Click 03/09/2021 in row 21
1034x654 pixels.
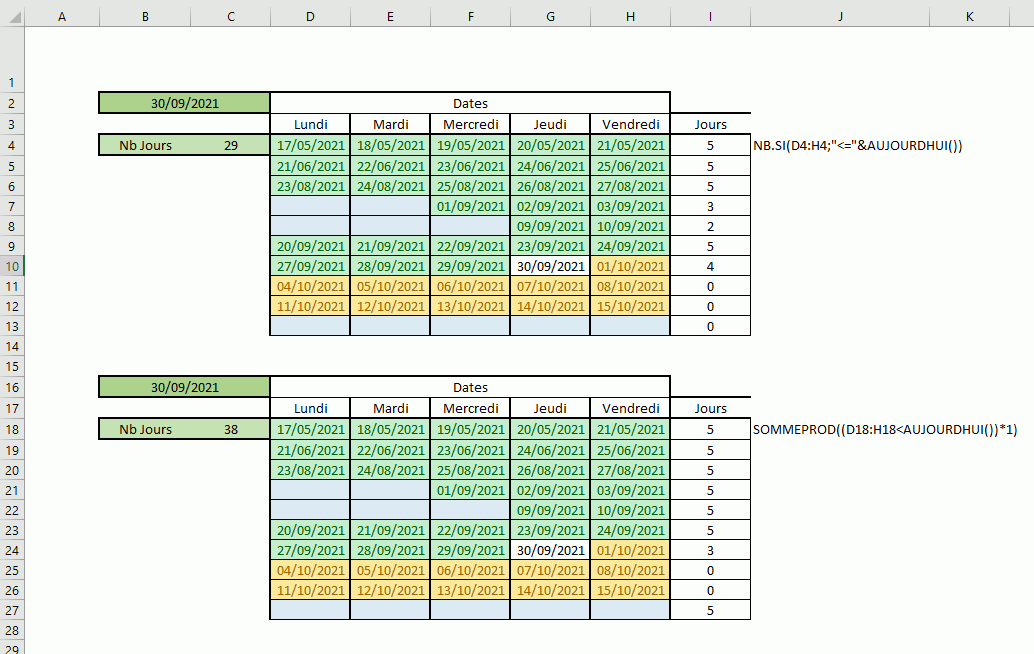pos(630,490)
